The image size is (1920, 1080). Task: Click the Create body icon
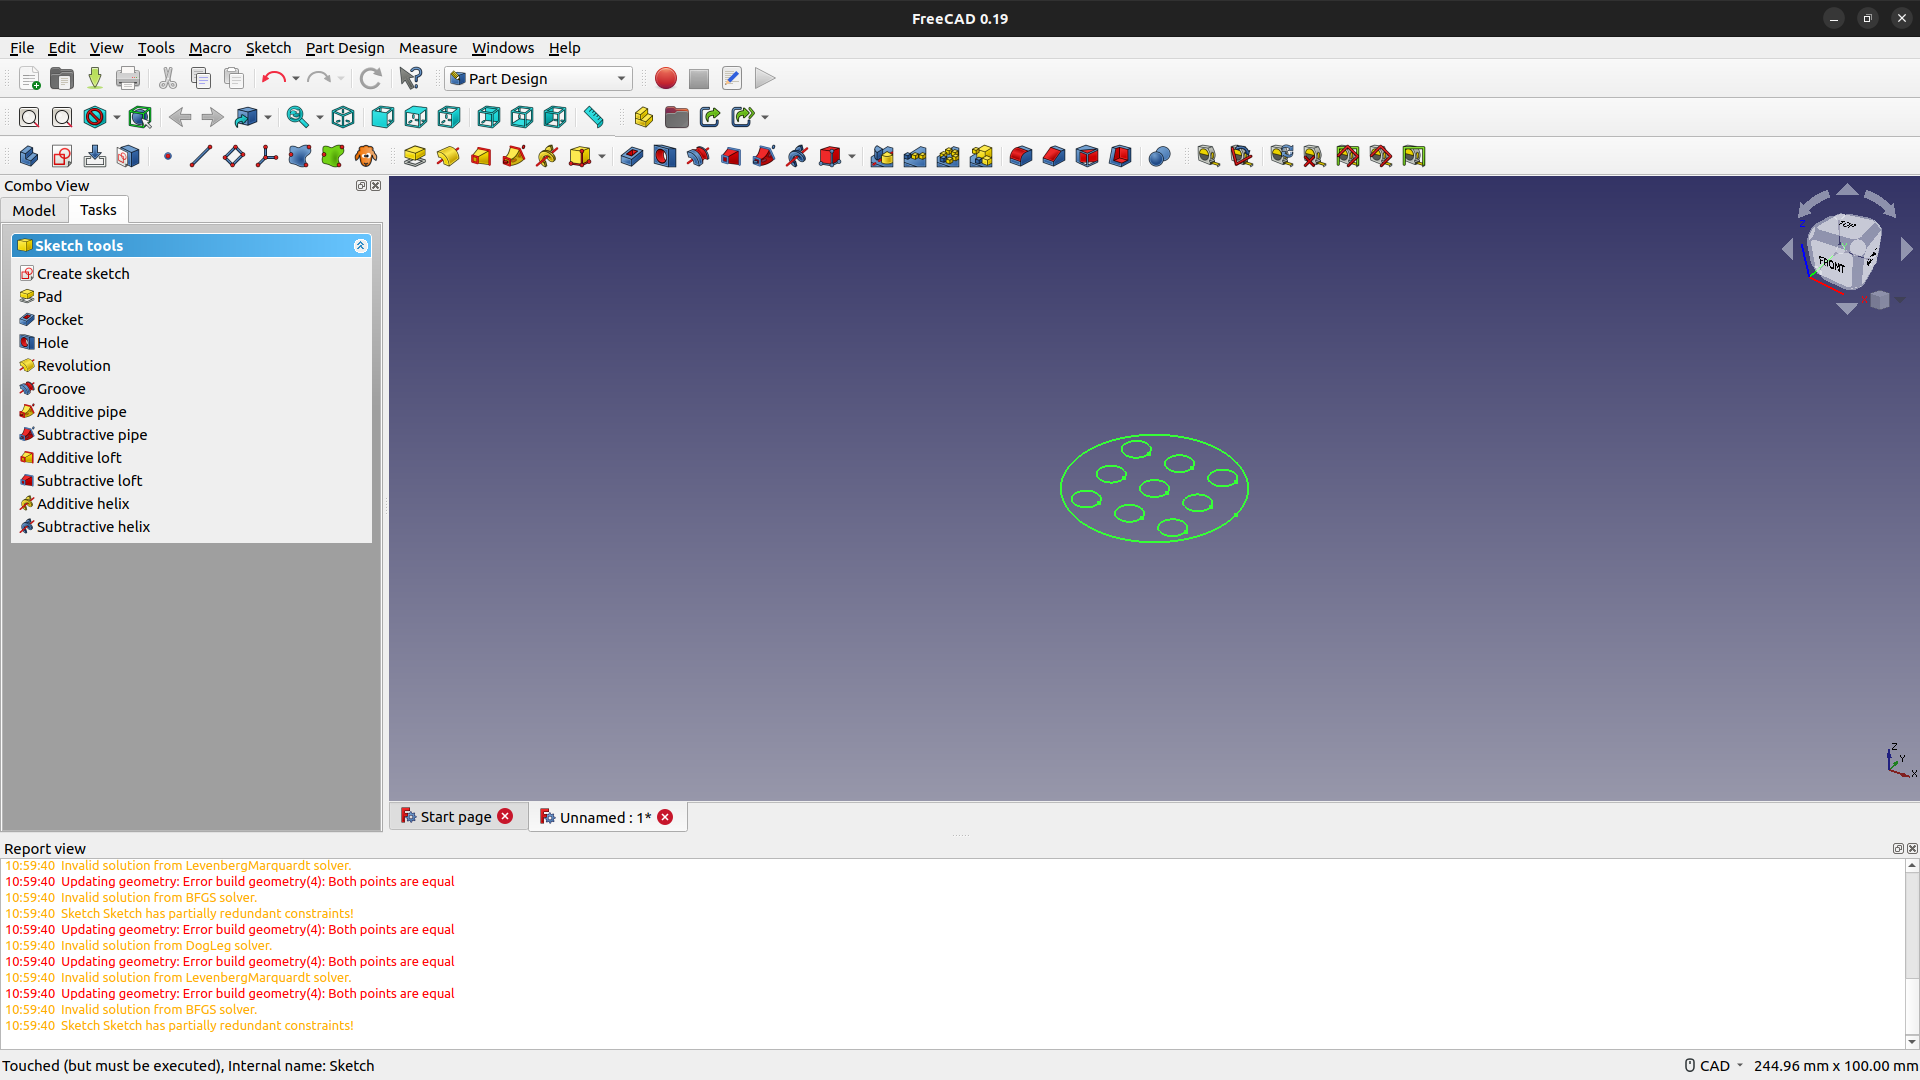click(29, 156)
